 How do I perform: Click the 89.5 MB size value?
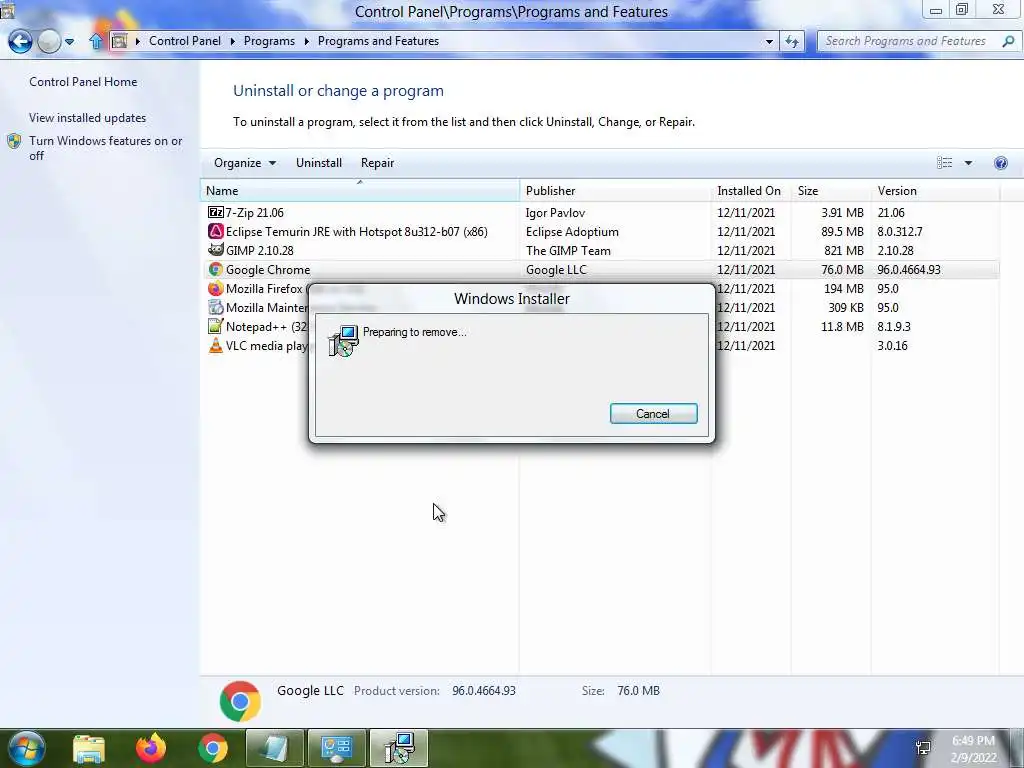point(842,231)
